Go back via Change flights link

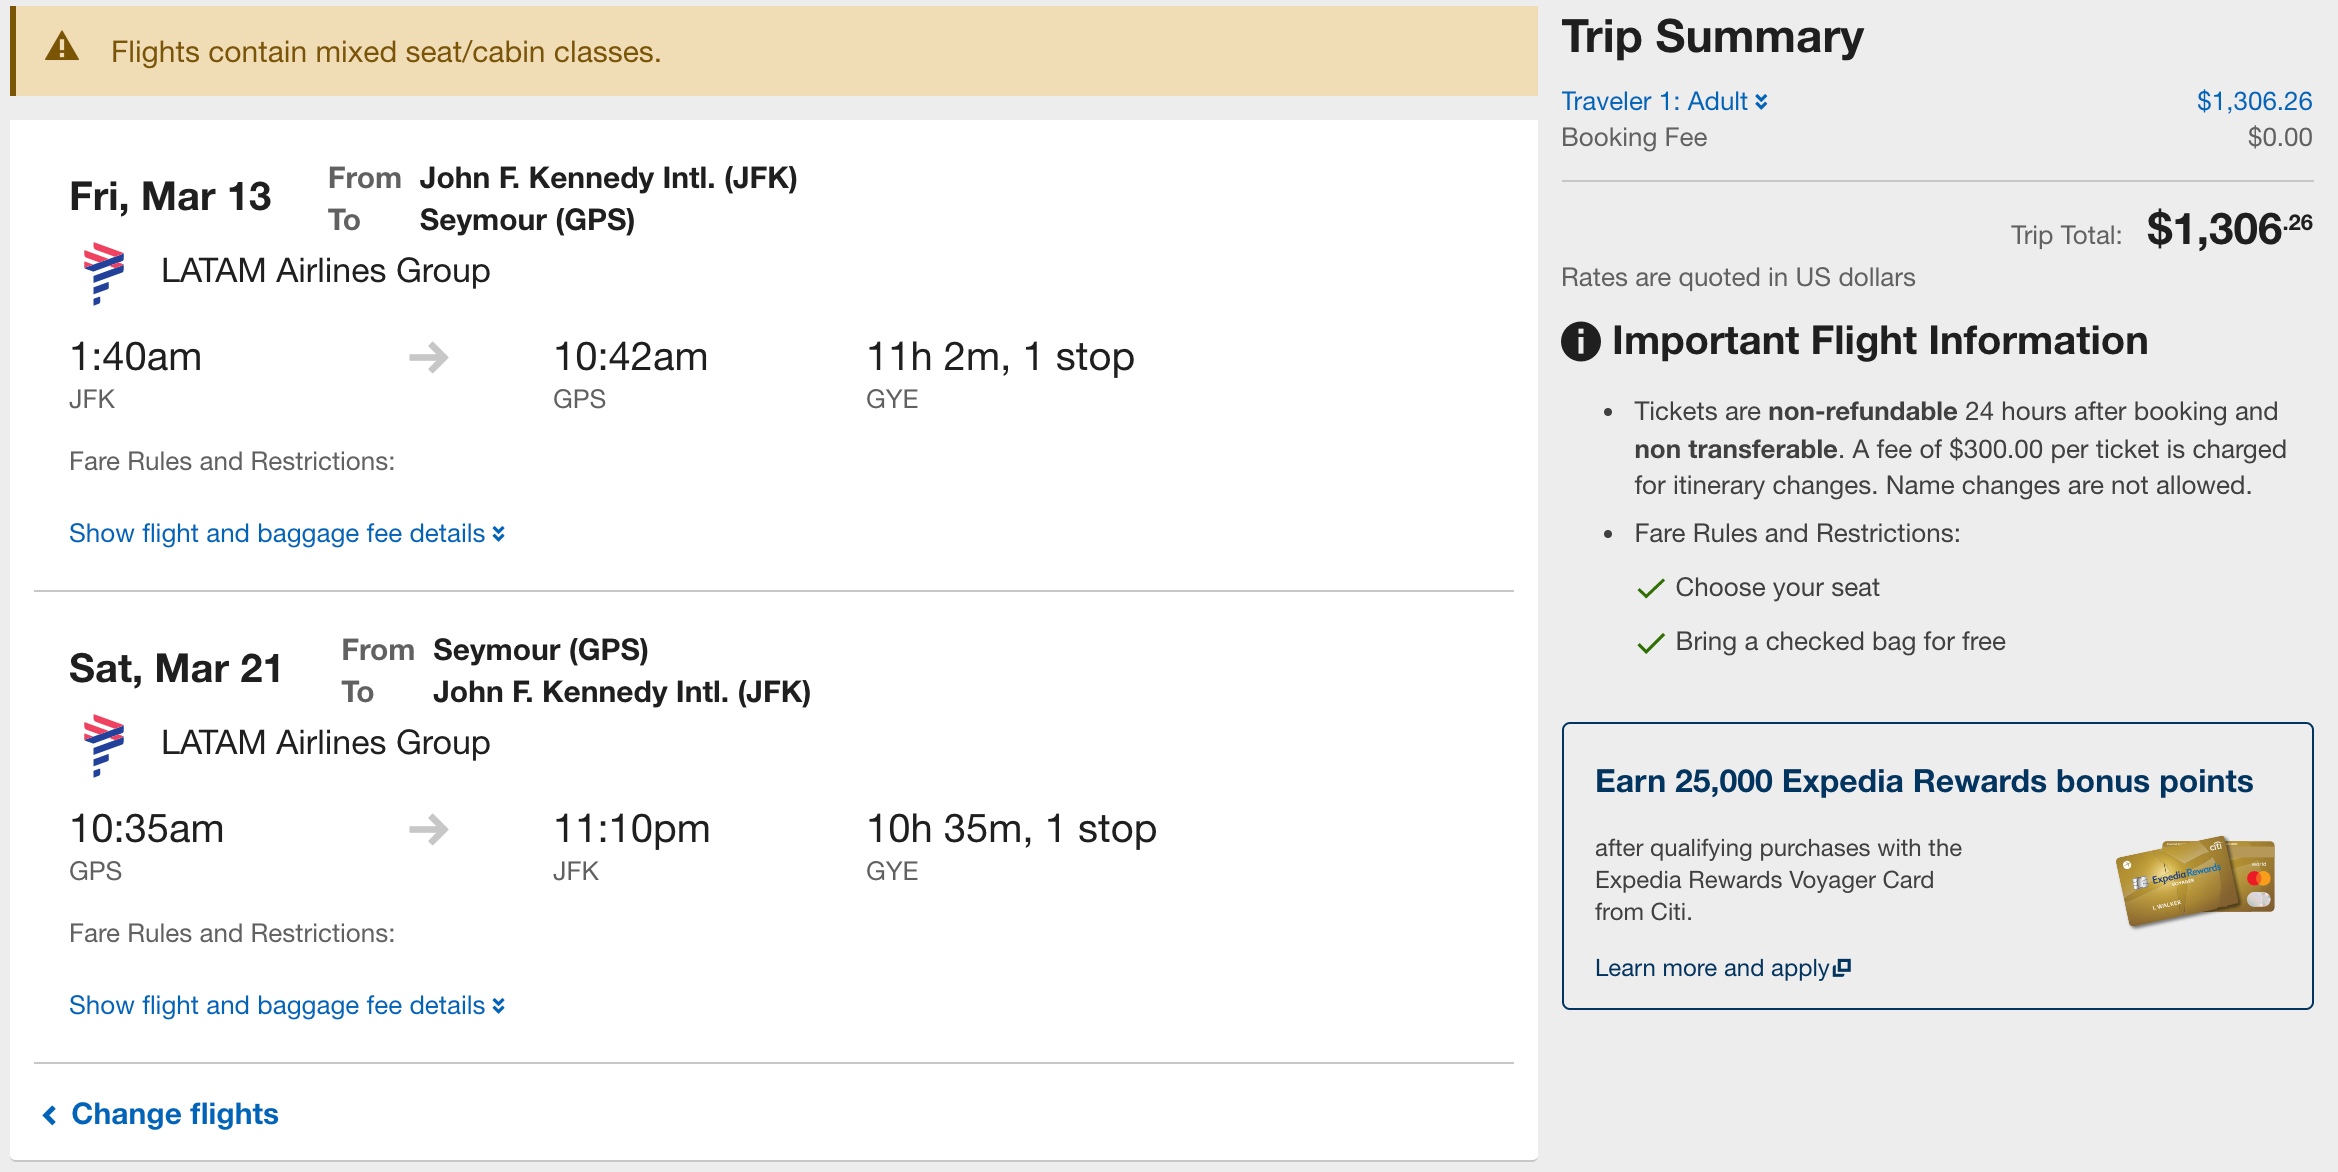point(160,1114)
